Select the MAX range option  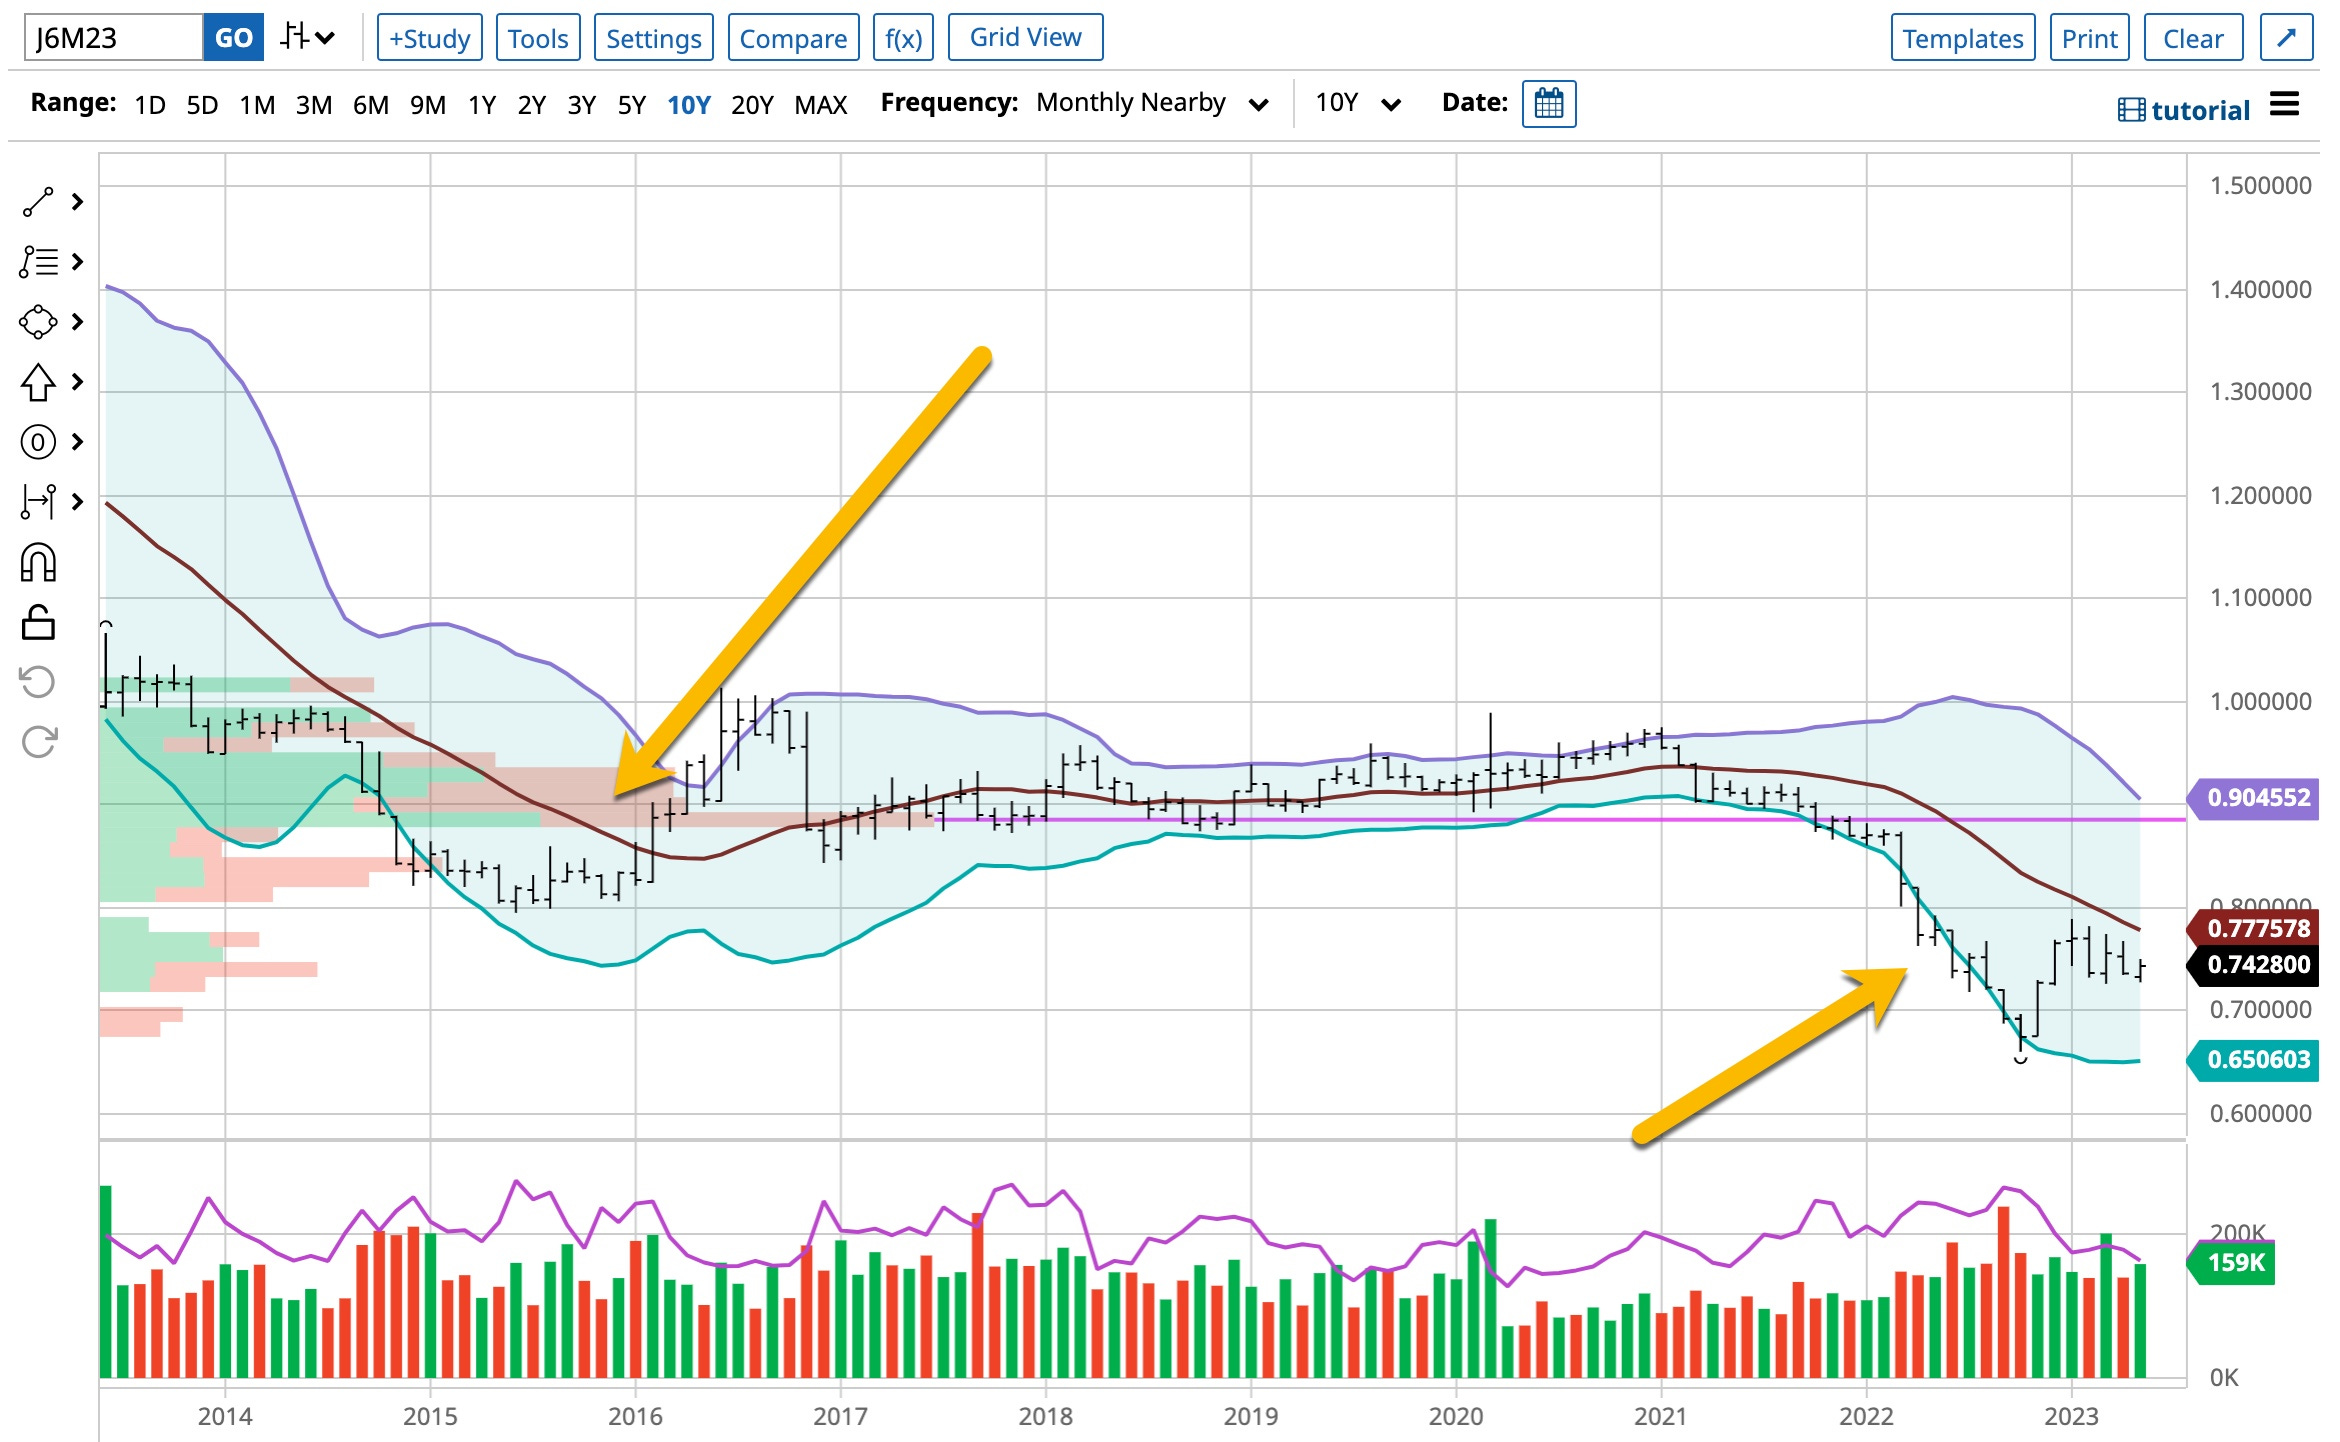[x=820, y=105]
